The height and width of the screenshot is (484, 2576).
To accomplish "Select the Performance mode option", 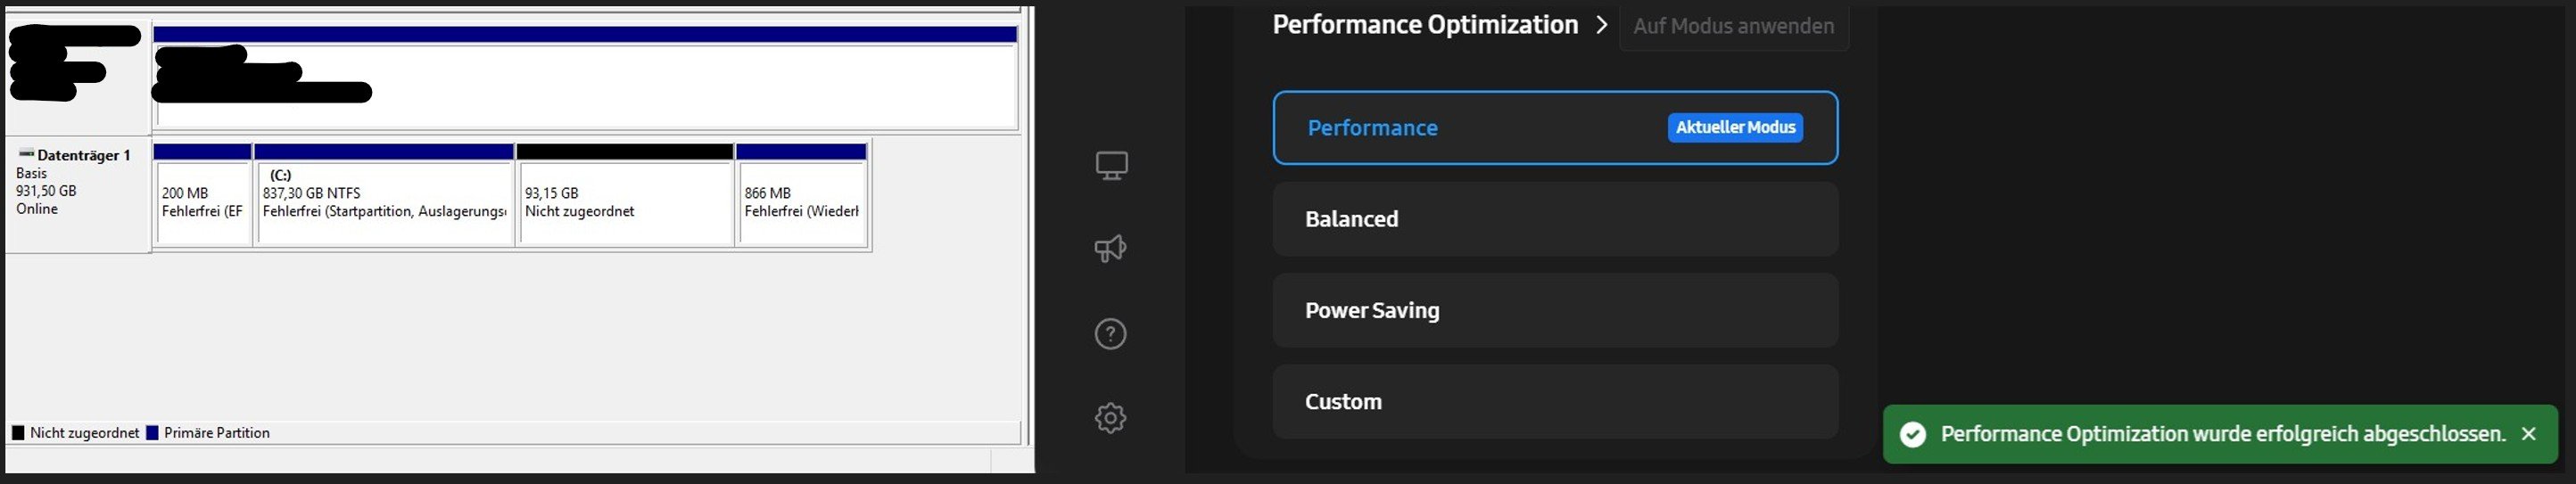I will coord(1555,128).
